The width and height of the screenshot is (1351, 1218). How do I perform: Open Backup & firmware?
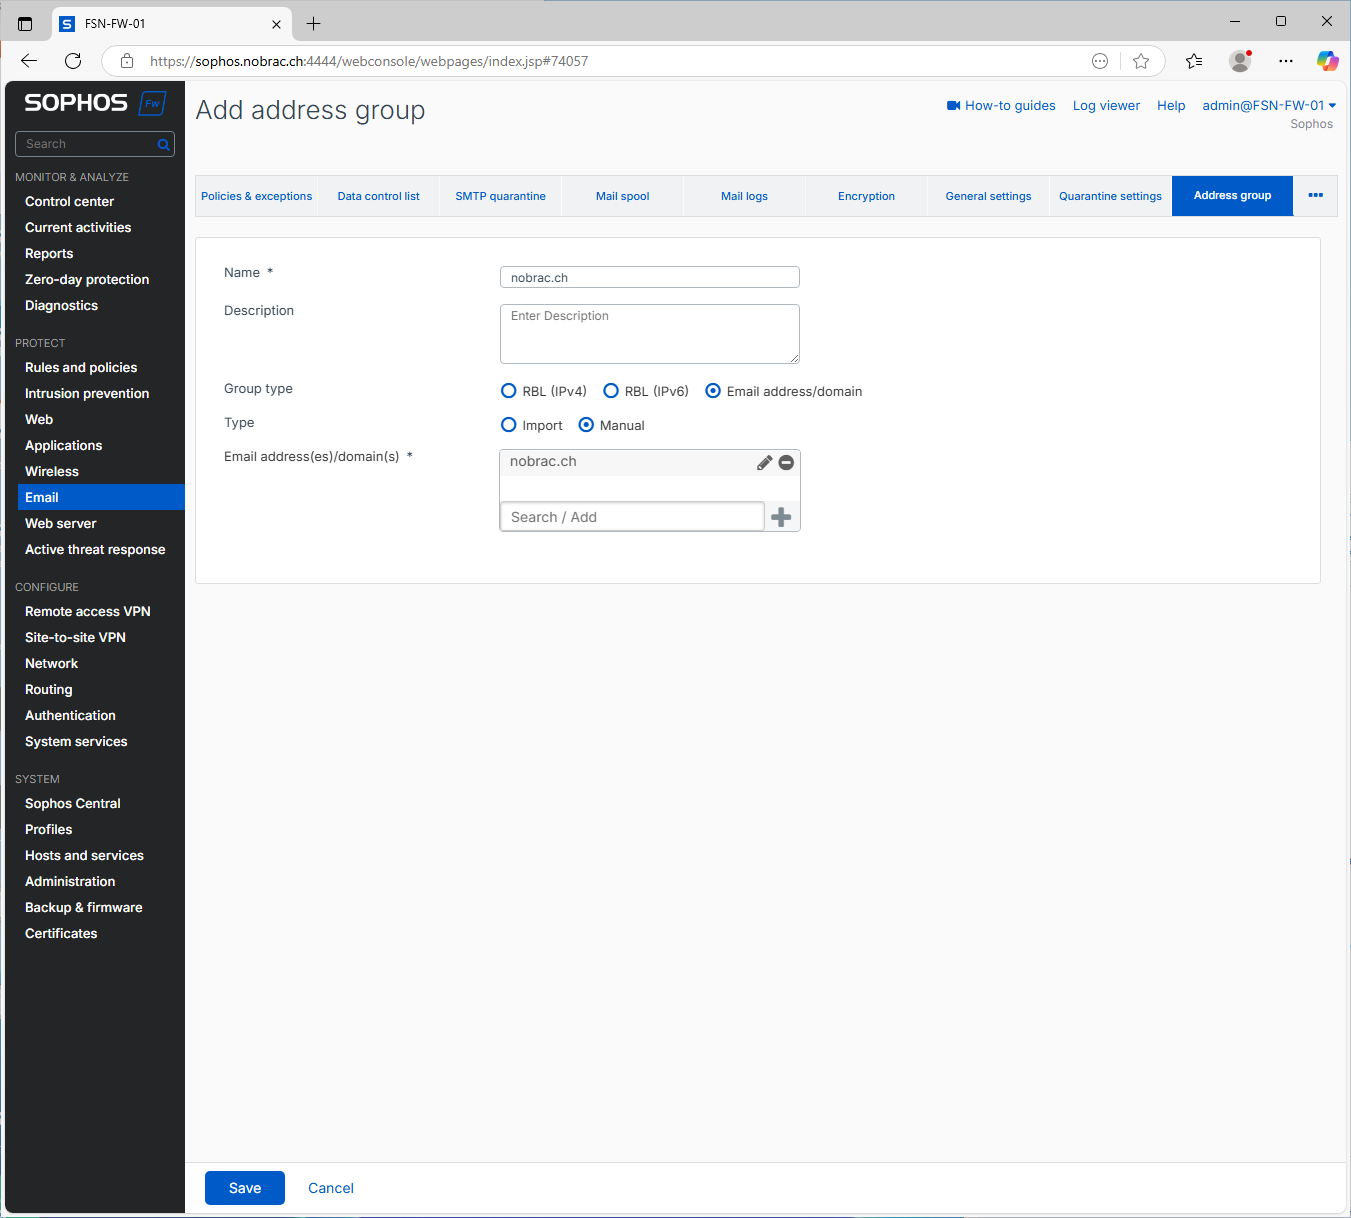[x=84, y=907]
